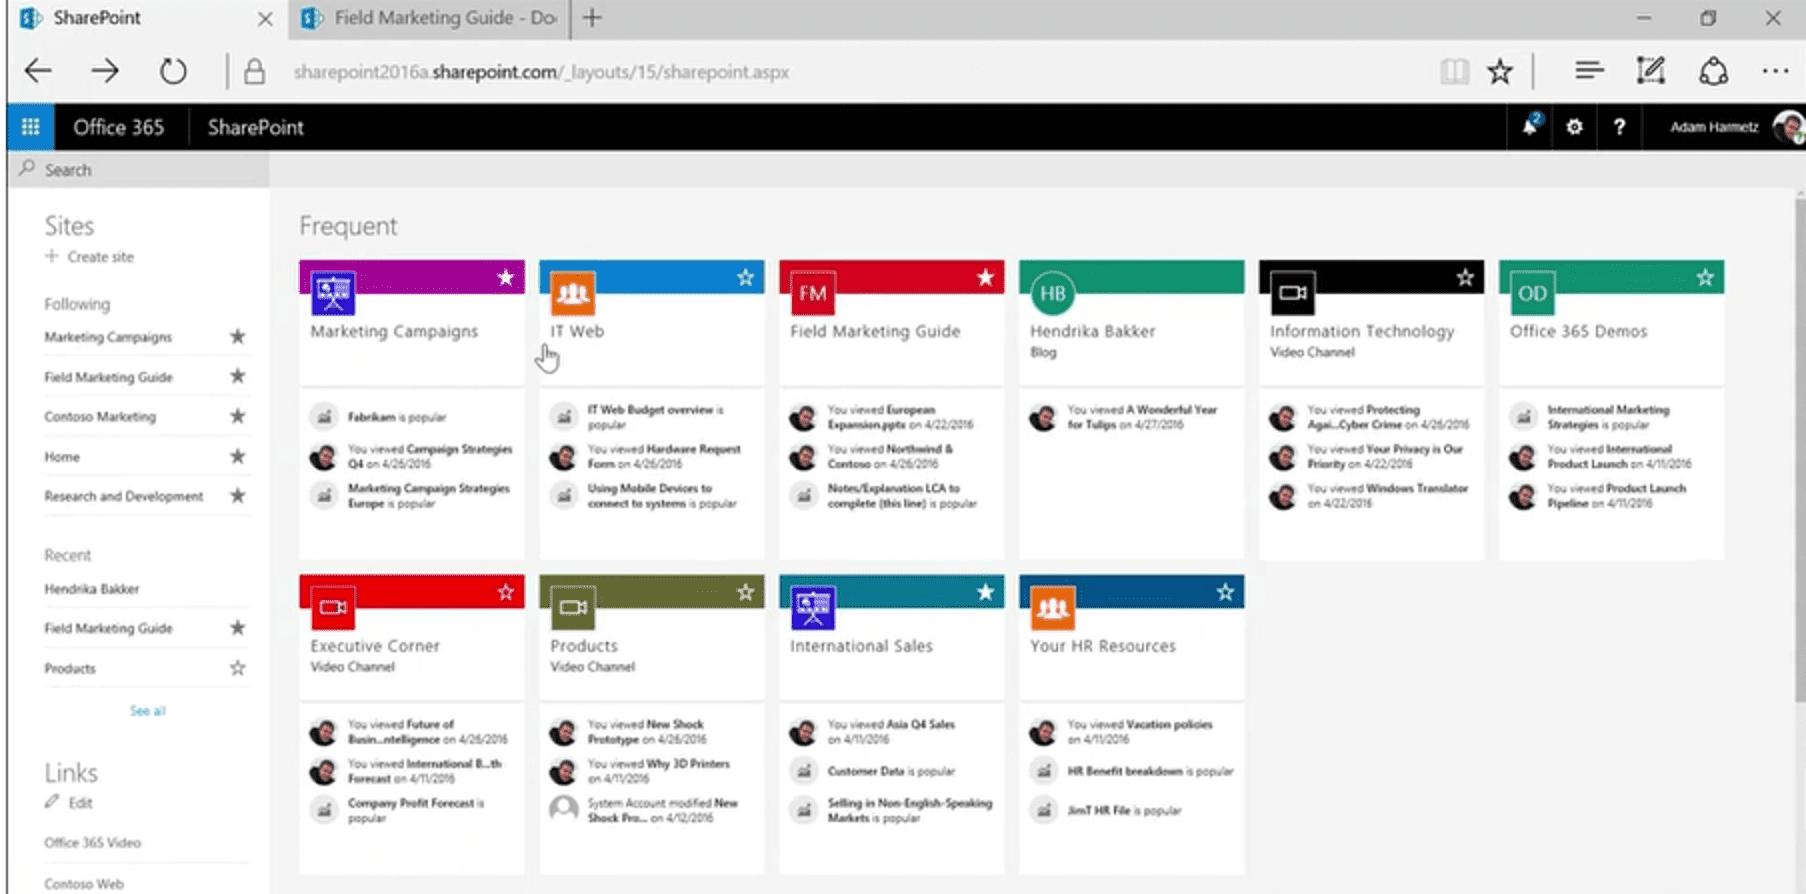Switch to Field Marketing Guide browser tab

point(430,18)
